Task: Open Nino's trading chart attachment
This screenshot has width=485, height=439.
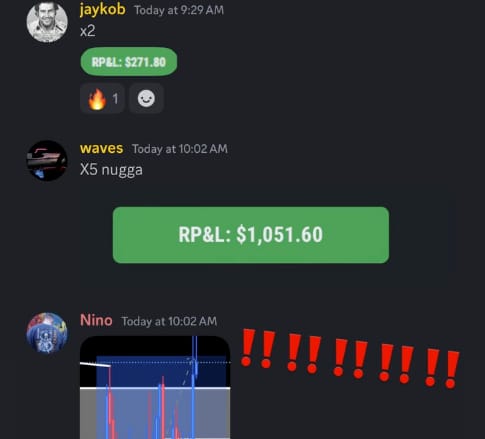Action: pos(155,387)
